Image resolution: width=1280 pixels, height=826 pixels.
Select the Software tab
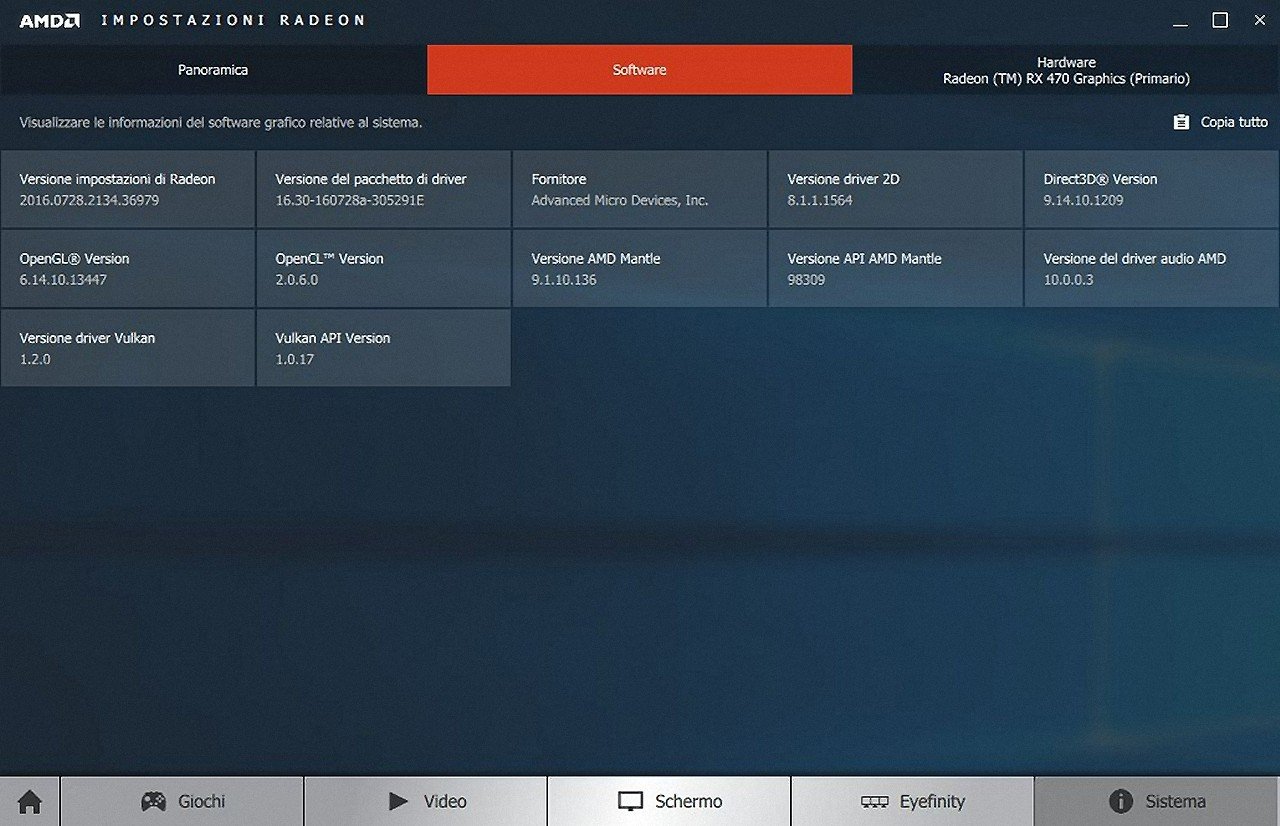click(x=640, y=70)
